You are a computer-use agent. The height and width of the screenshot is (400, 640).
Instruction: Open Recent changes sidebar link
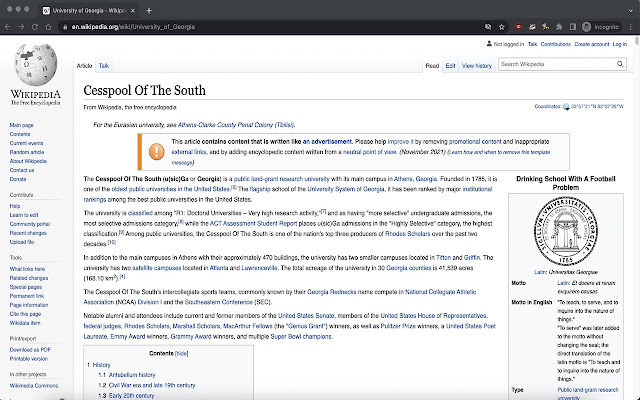pos(28,233)
